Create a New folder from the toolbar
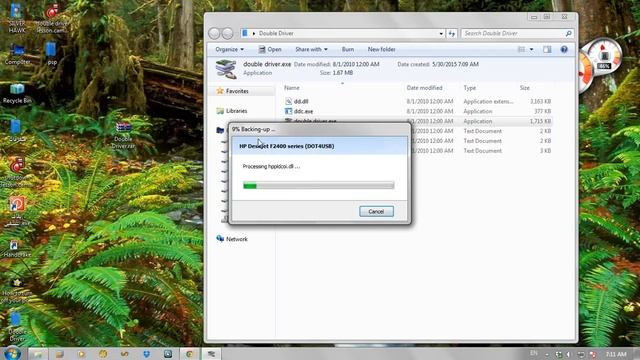 tap(381, 49)
